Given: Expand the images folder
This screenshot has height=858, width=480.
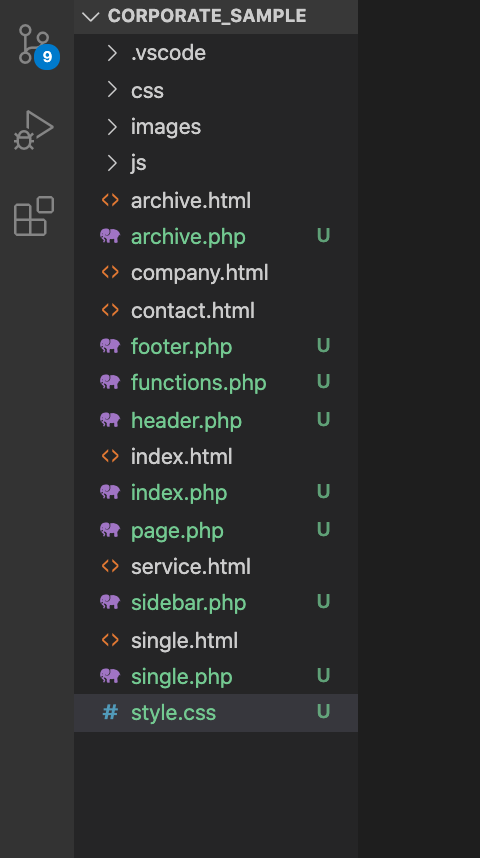Looking at the screenshot, I should 216,127.
